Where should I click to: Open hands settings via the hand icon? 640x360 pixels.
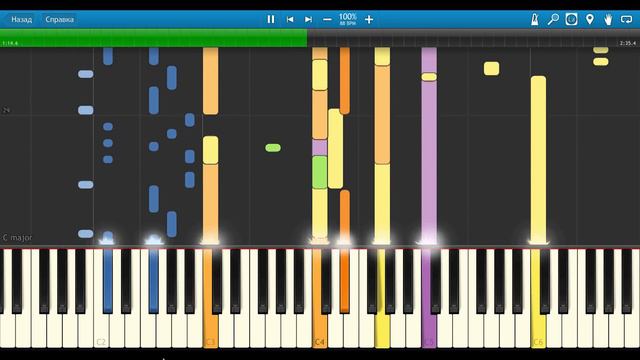(608, 19)
